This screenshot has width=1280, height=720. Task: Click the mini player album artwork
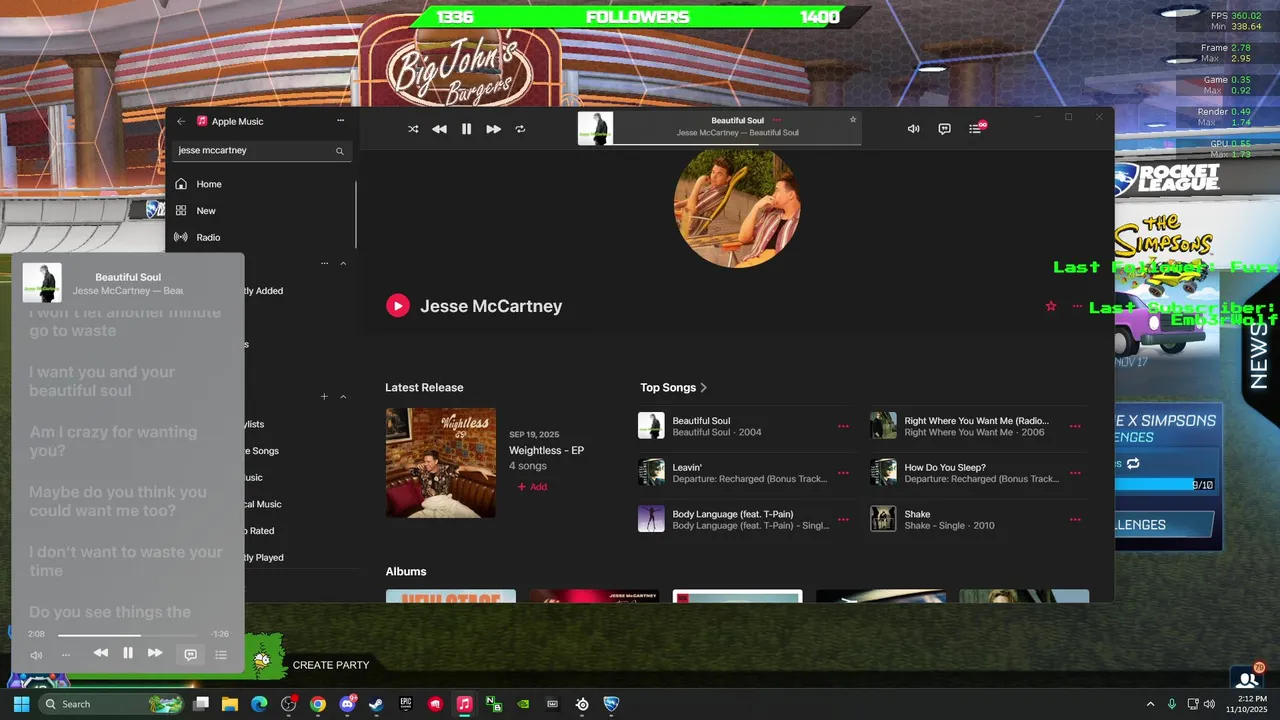pyautogui.click(x=42, y=283)
